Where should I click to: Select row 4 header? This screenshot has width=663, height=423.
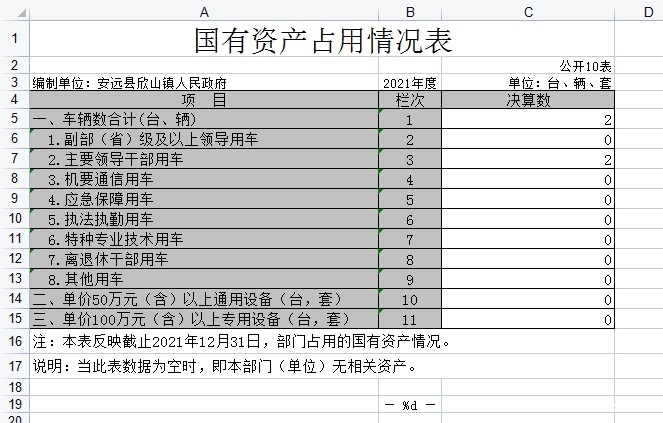coord(14,100)
